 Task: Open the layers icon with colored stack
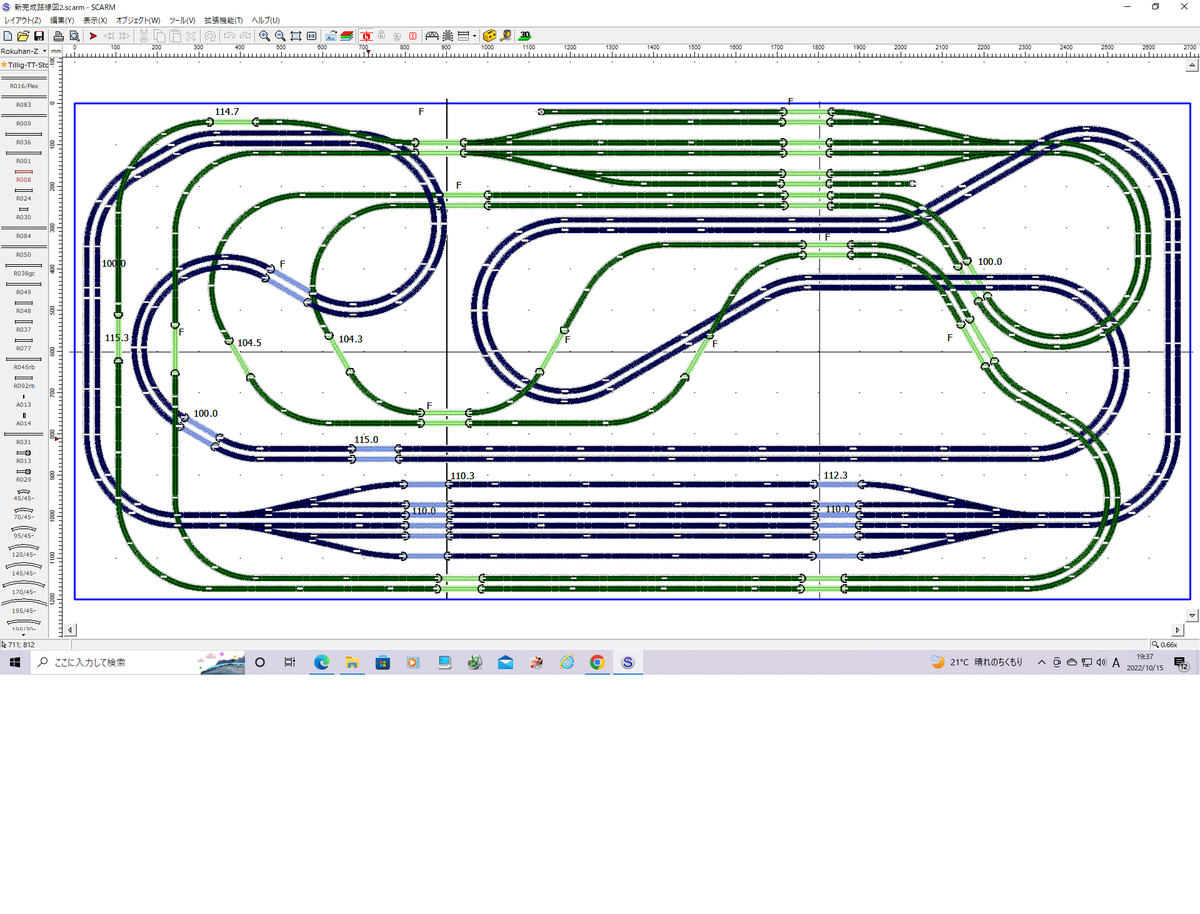click(x=346, y=35)
